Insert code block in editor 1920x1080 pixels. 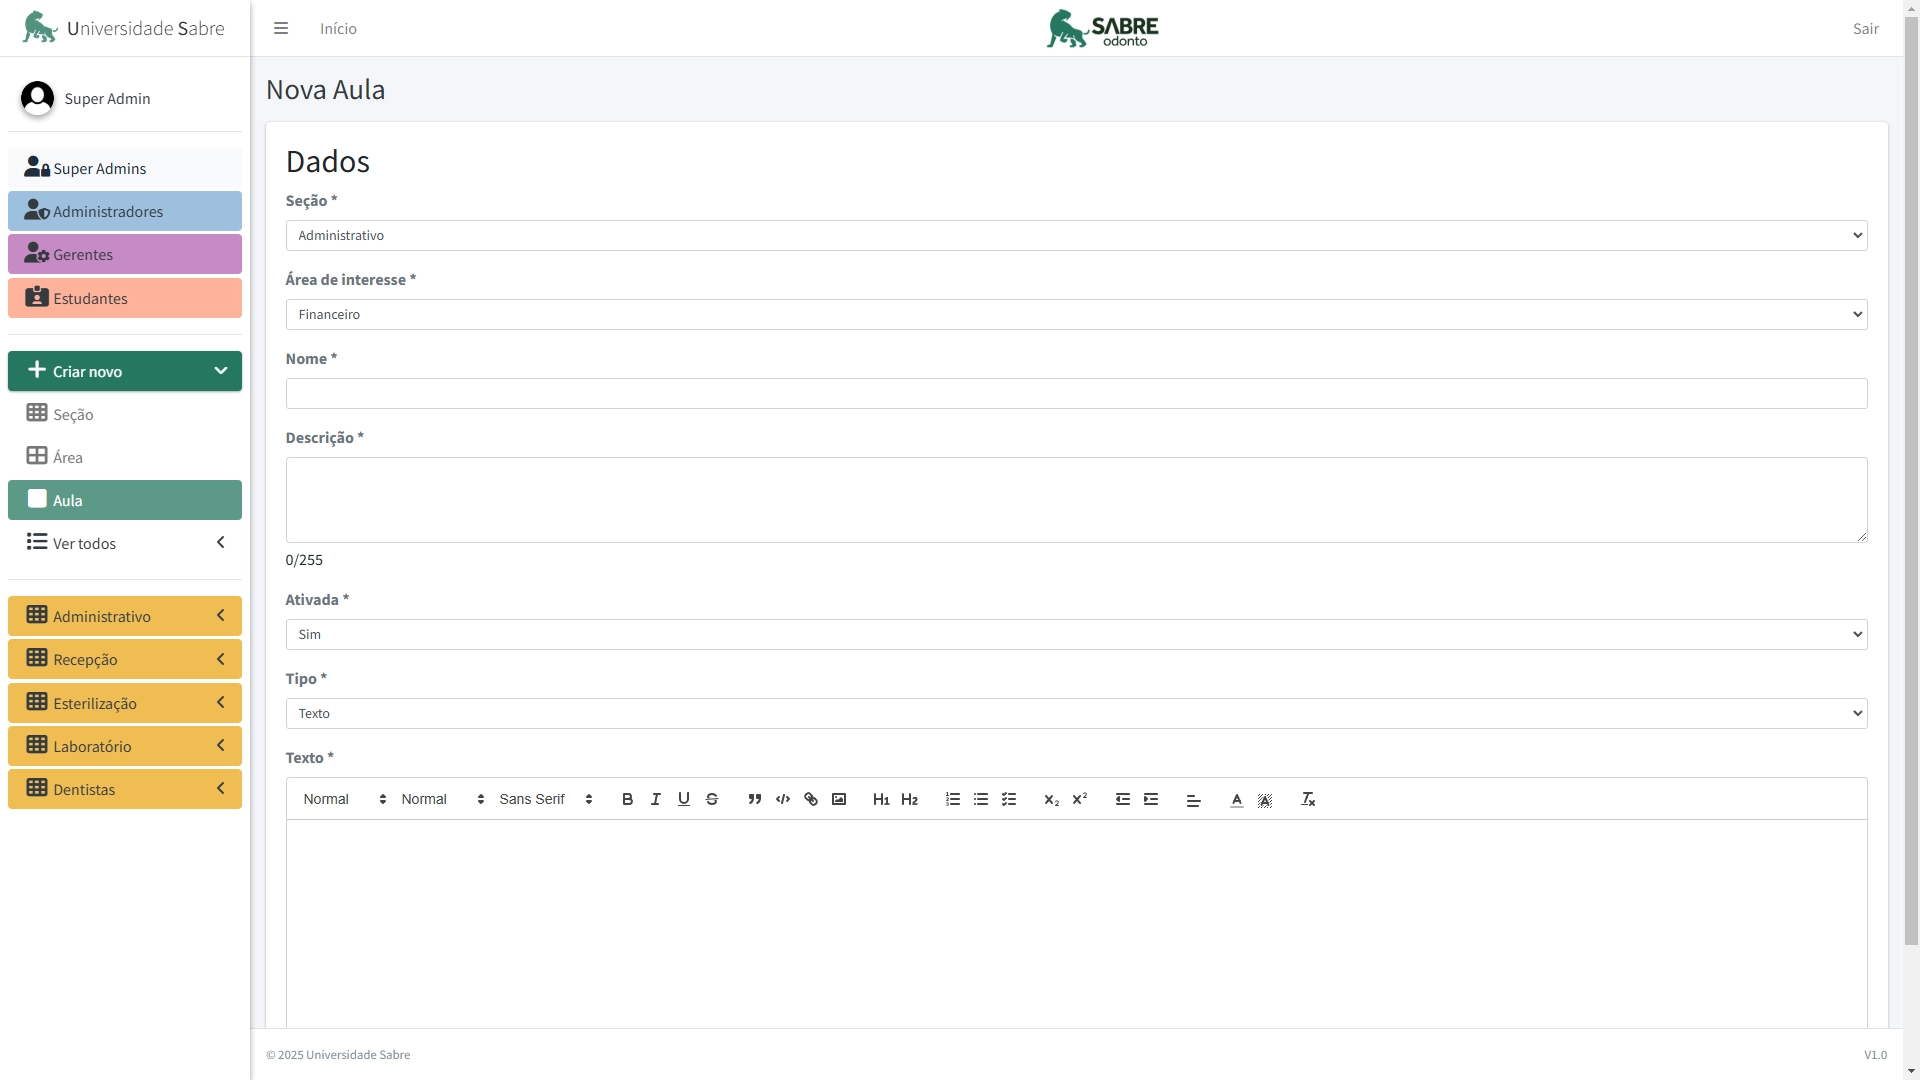[783, 799]
